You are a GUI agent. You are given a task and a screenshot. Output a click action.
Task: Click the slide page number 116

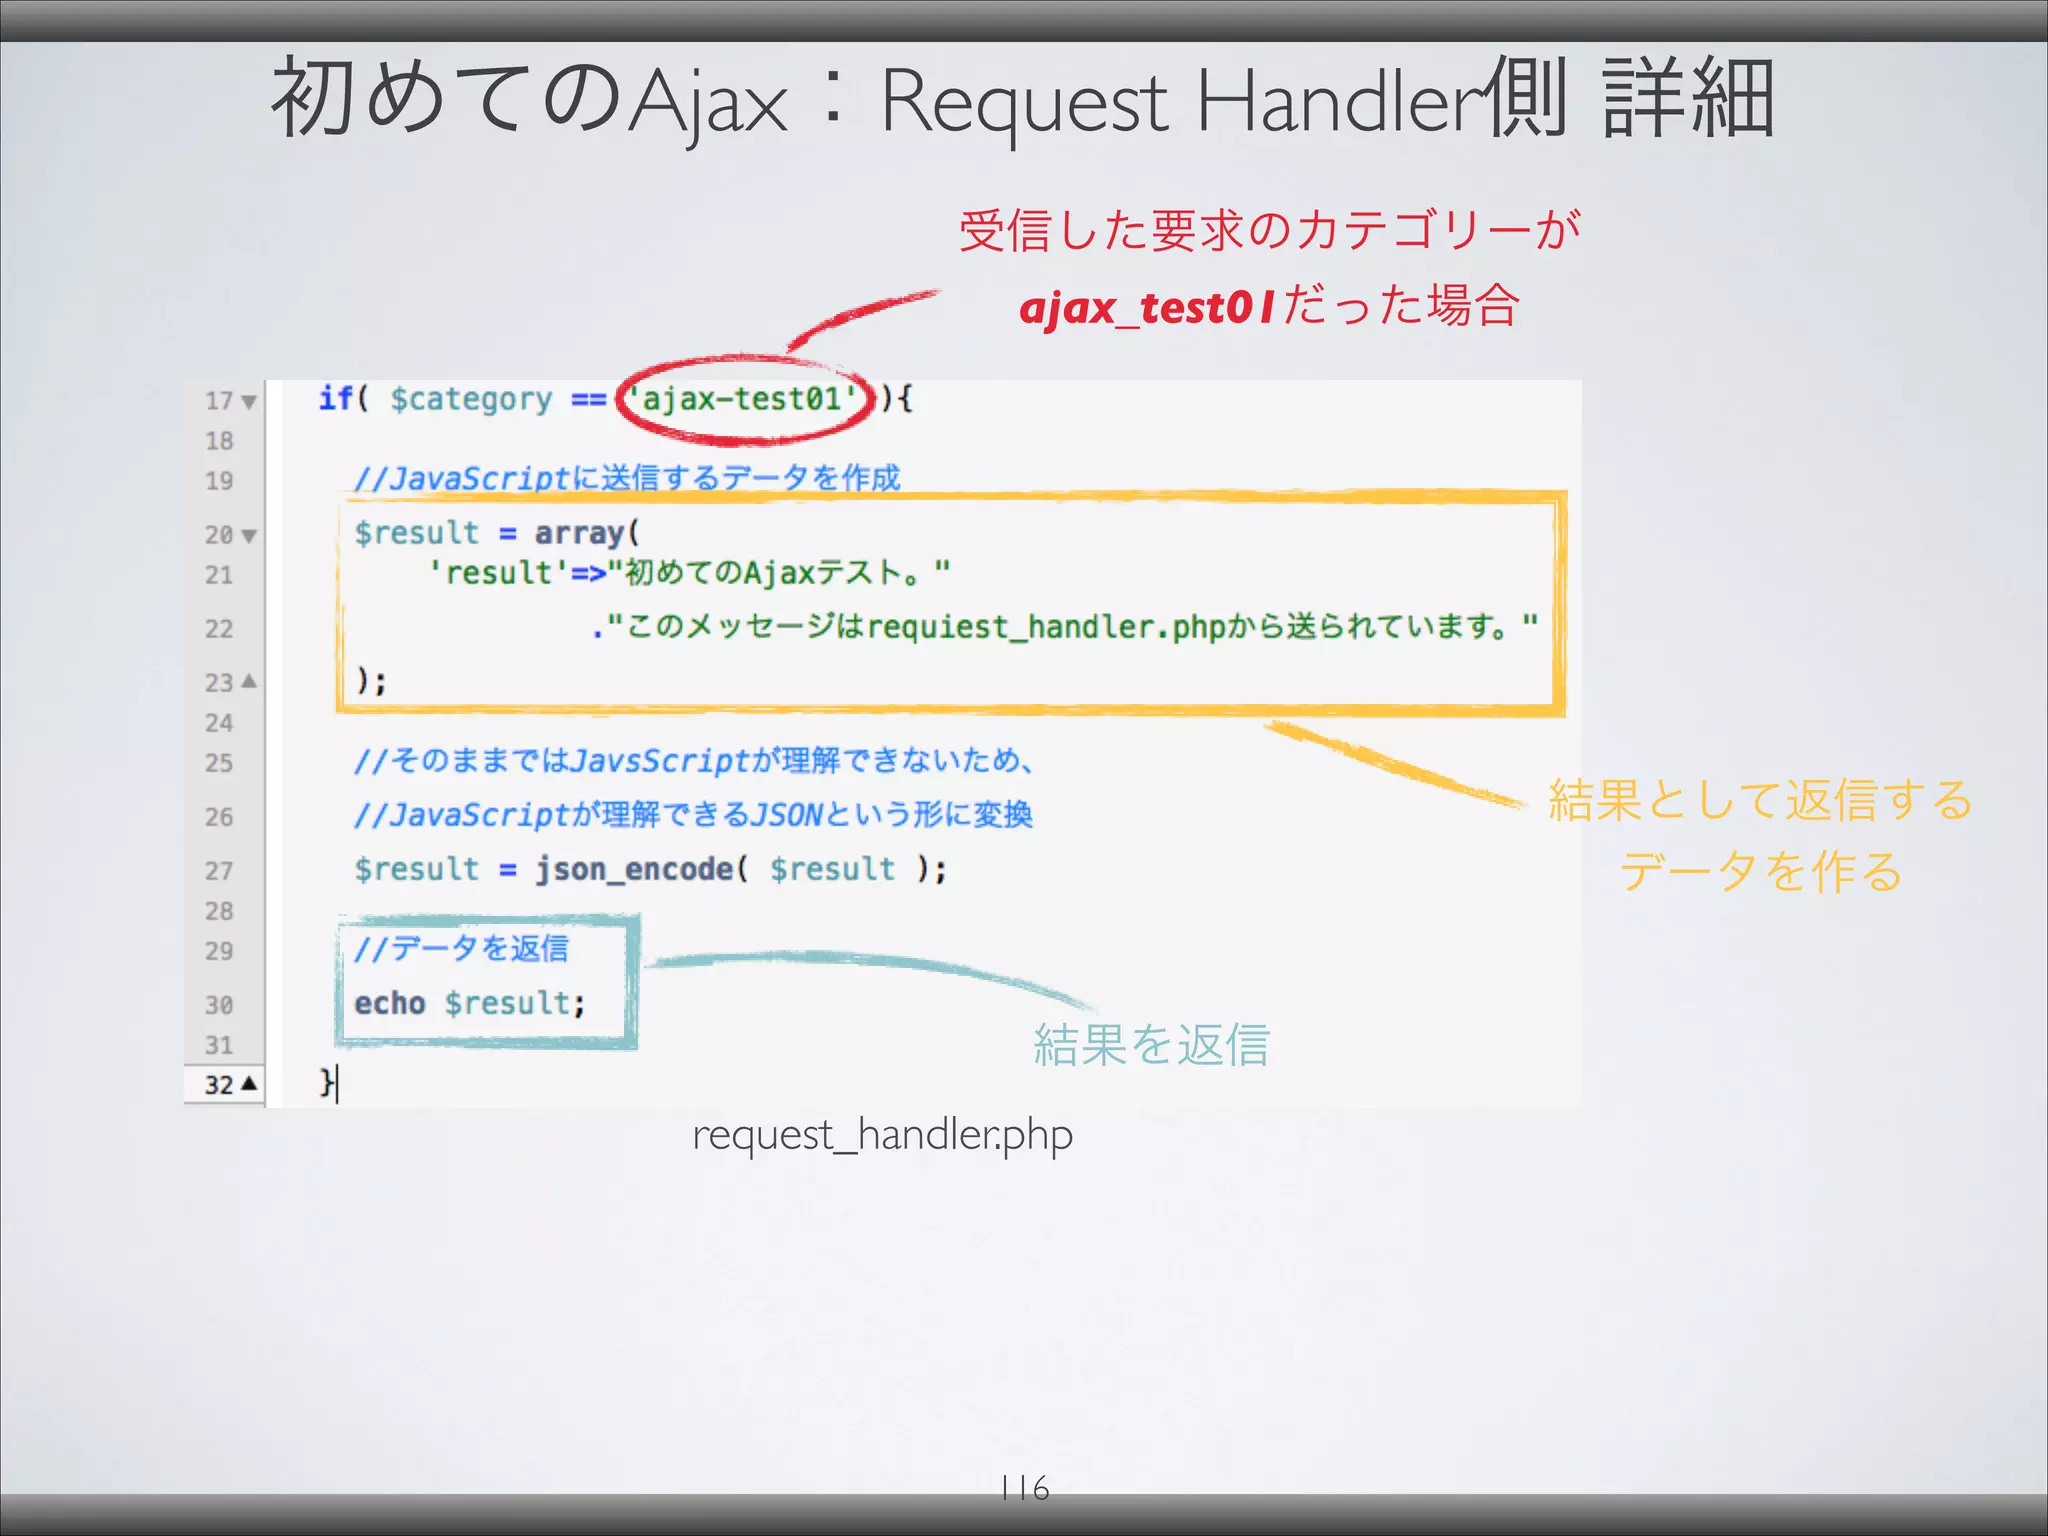(x=1024, y=1488)
